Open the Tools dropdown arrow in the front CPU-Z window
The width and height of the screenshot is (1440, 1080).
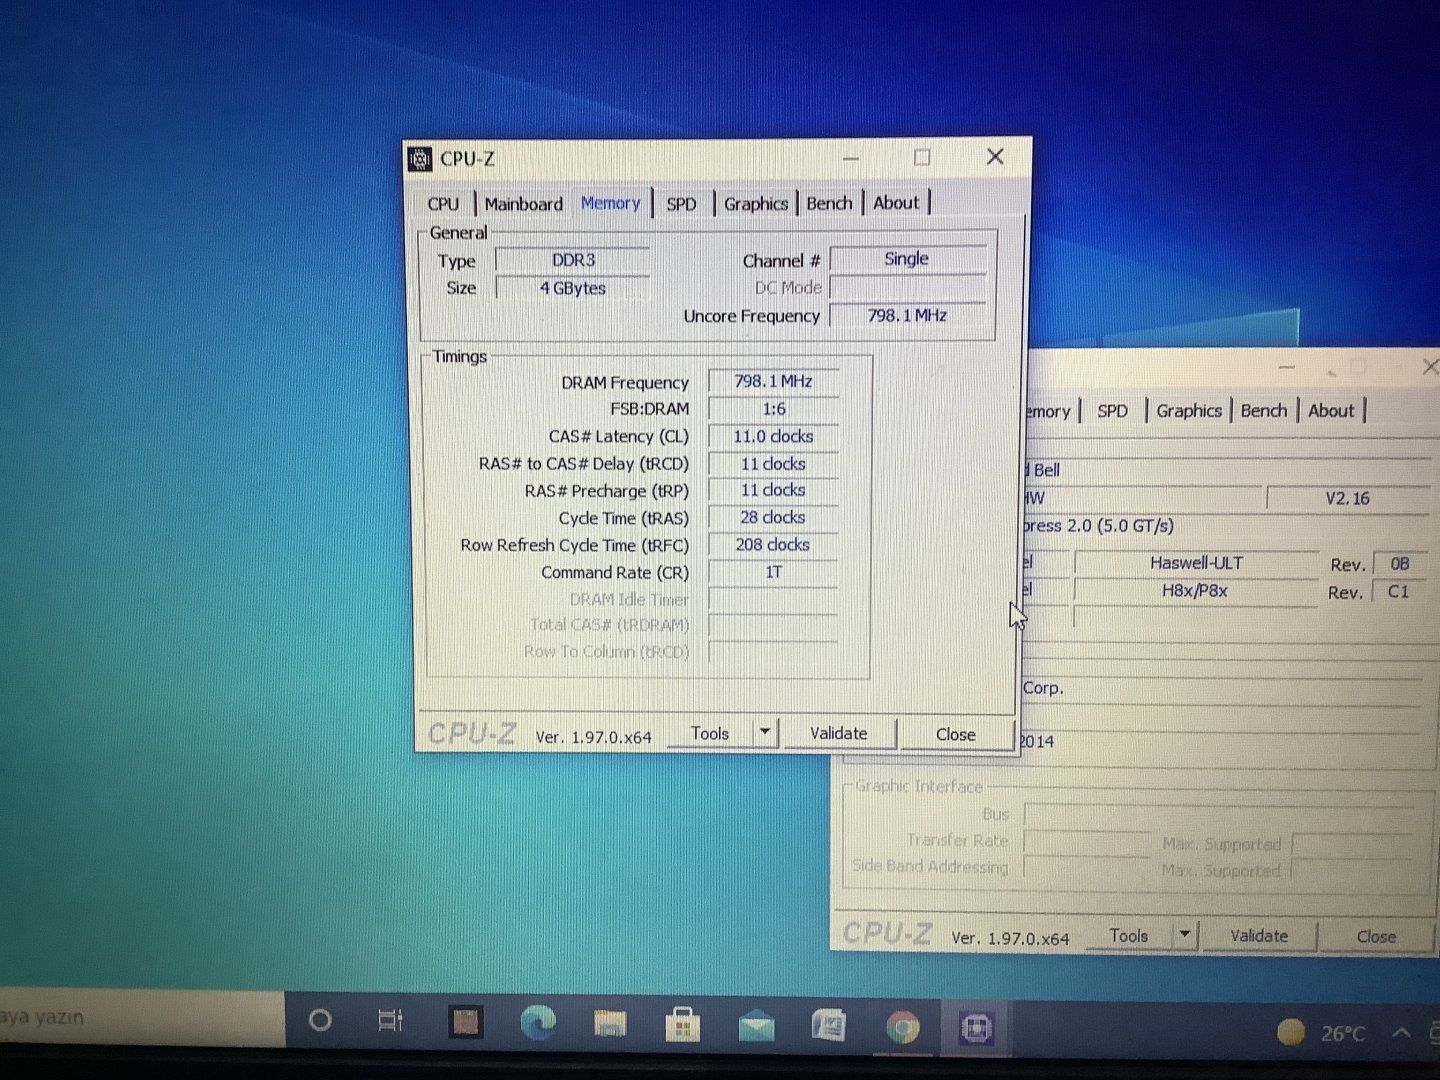(x=765, y=732)
